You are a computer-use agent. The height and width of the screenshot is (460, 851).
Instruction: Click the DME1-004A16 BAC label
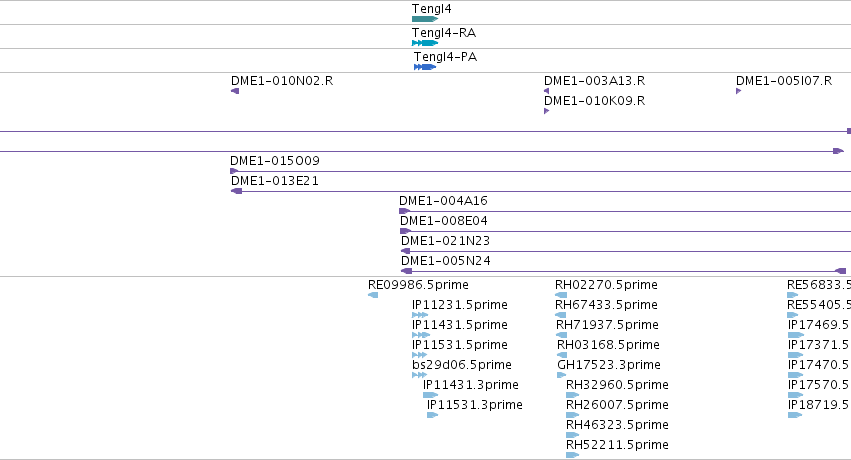pos(443,201)
